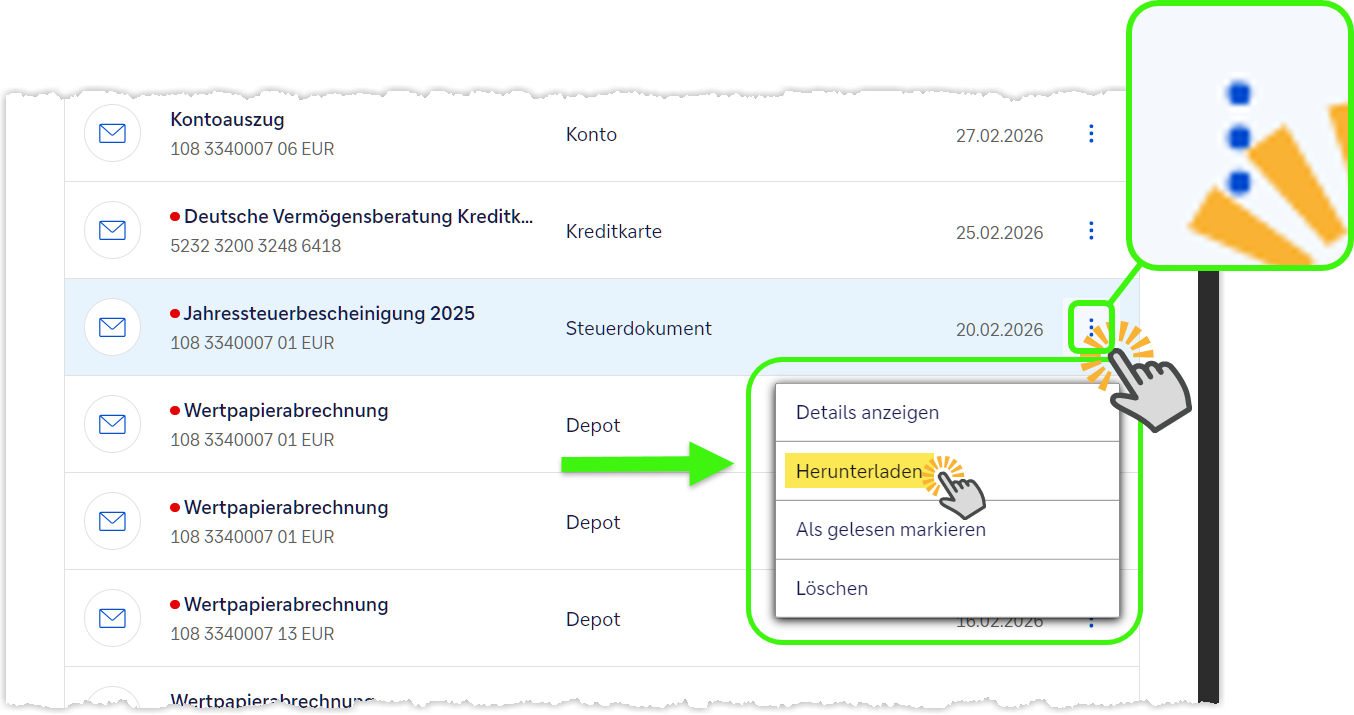Open the three-dot menu in the Kreditkarte row

(x=1091, y=231)
